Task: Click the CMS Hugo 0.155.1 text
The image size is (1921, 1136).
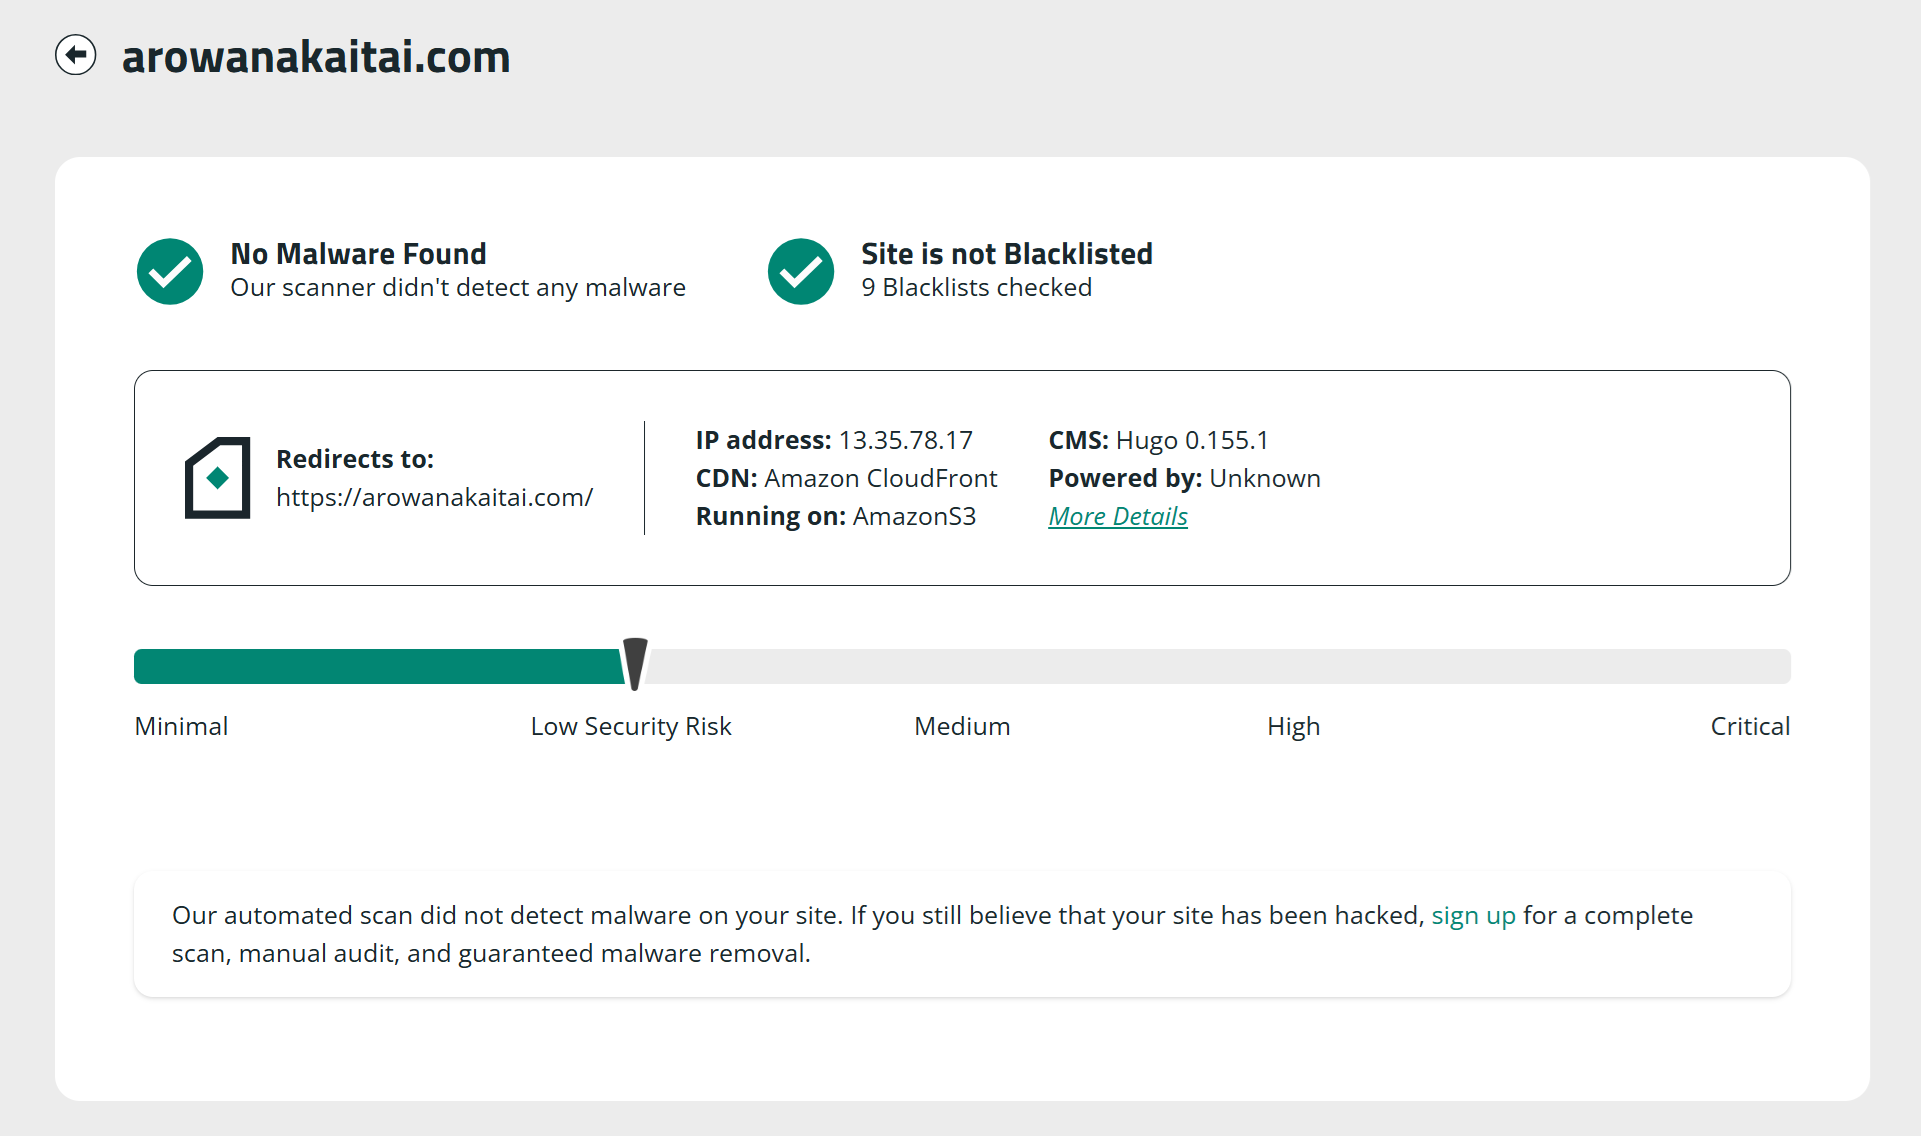Action: coord(1158,440)
